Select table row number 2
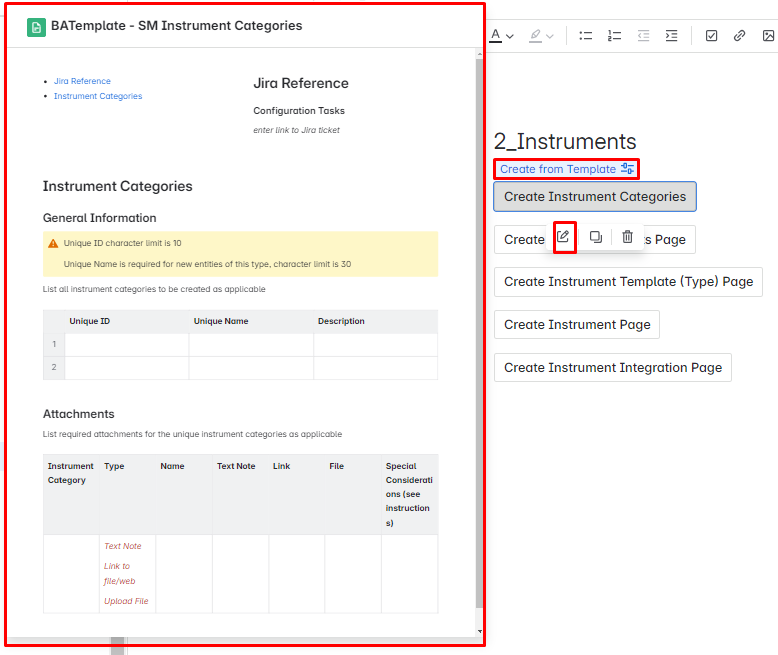 pyautogui.click(x=54, y=368)
